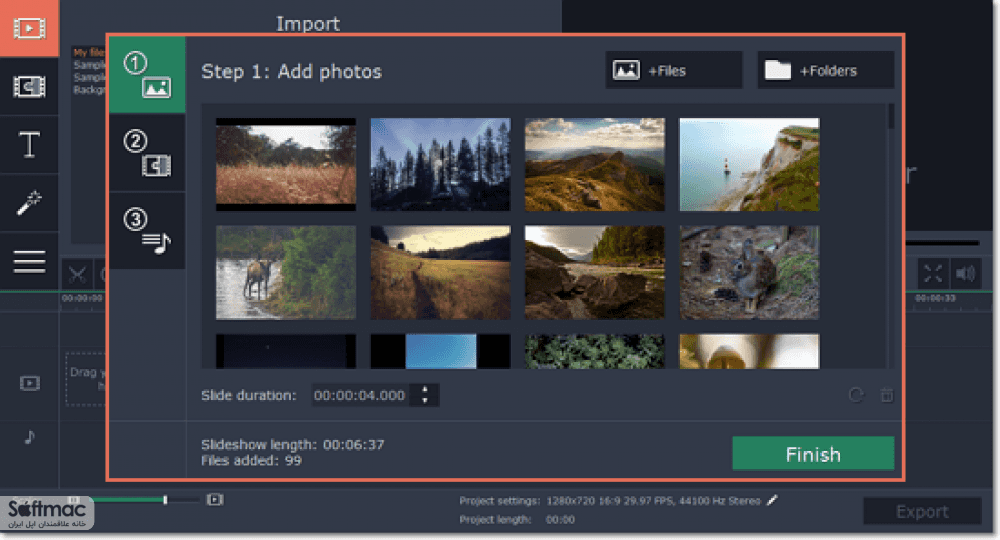
Task: Select the green foliage photo thumbnail
Action: tap(594, 351)
